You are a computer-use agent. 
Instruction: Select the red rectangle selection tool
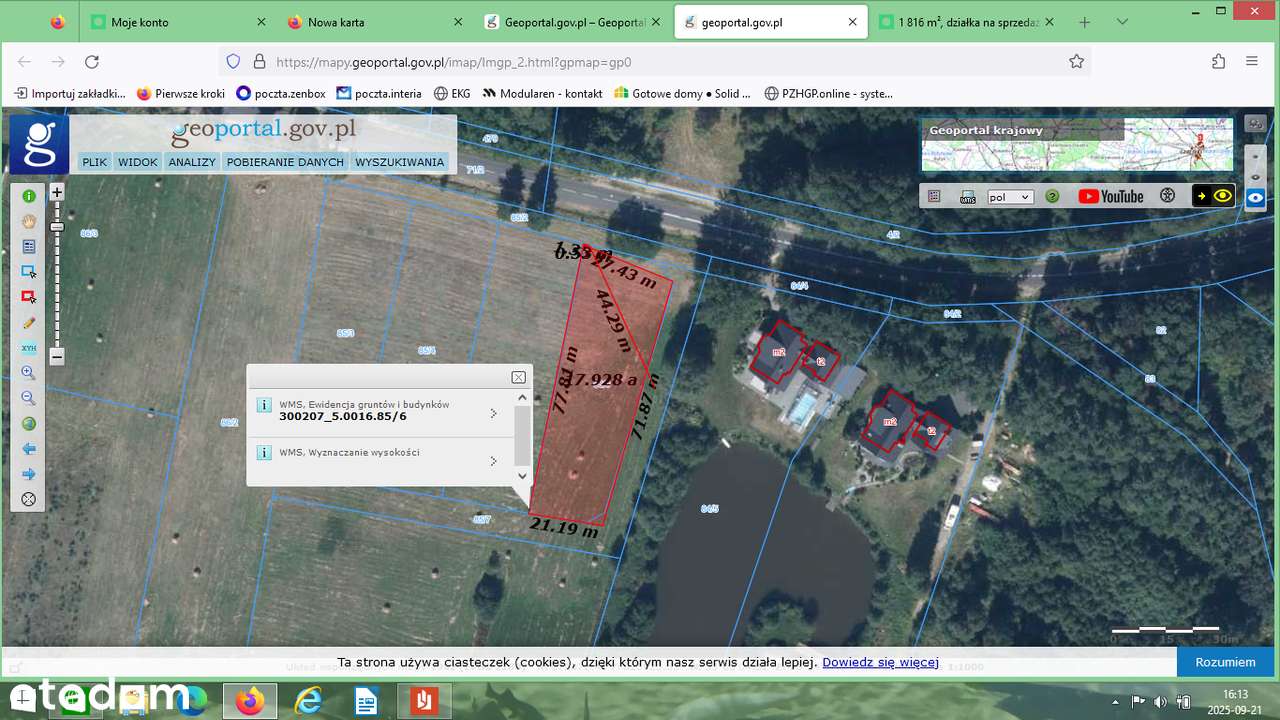coord(29,297)
